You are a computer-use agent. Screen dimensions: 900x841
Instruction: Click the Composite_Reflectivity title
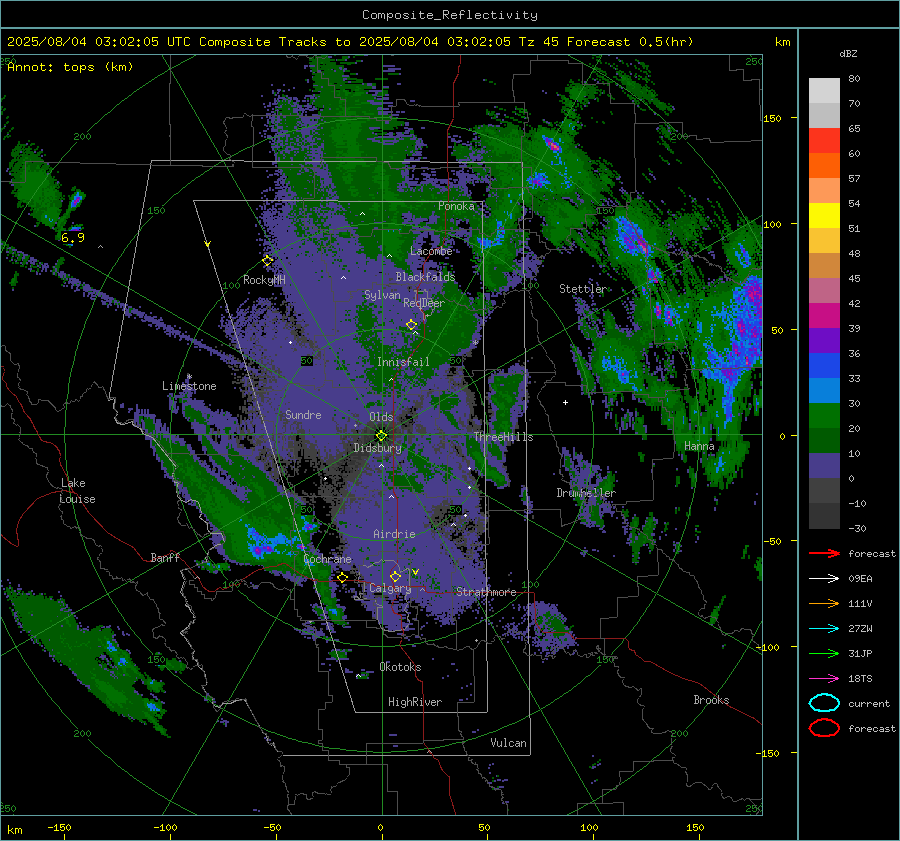(450, 15)
